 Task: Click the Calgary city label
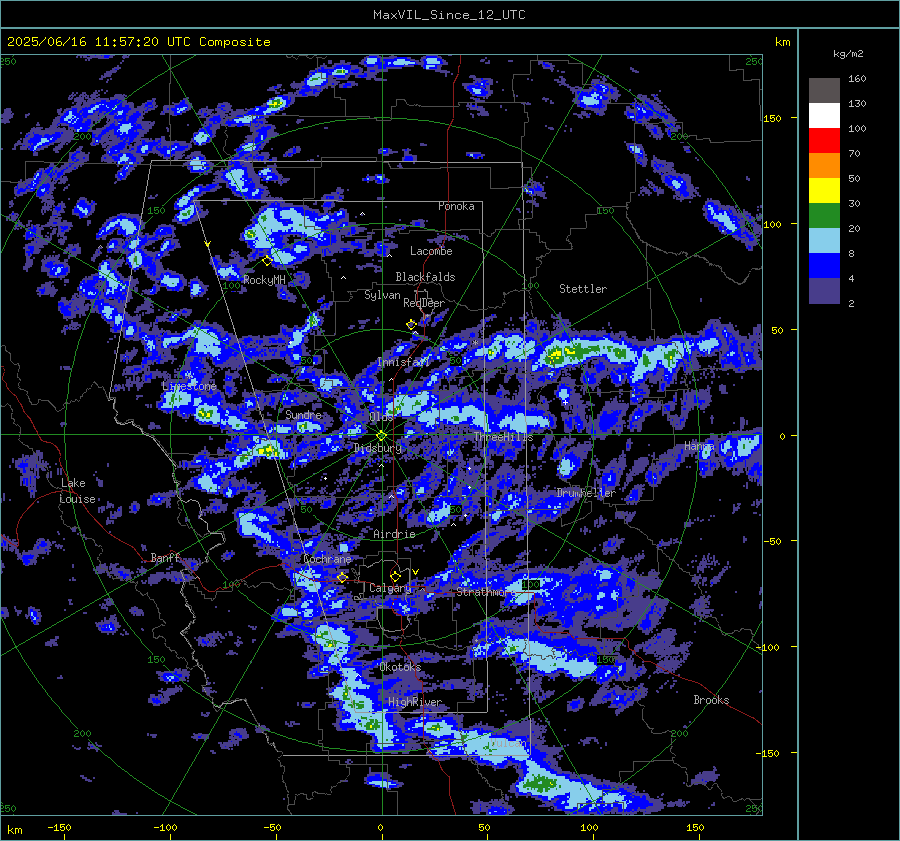coord(390,588)
